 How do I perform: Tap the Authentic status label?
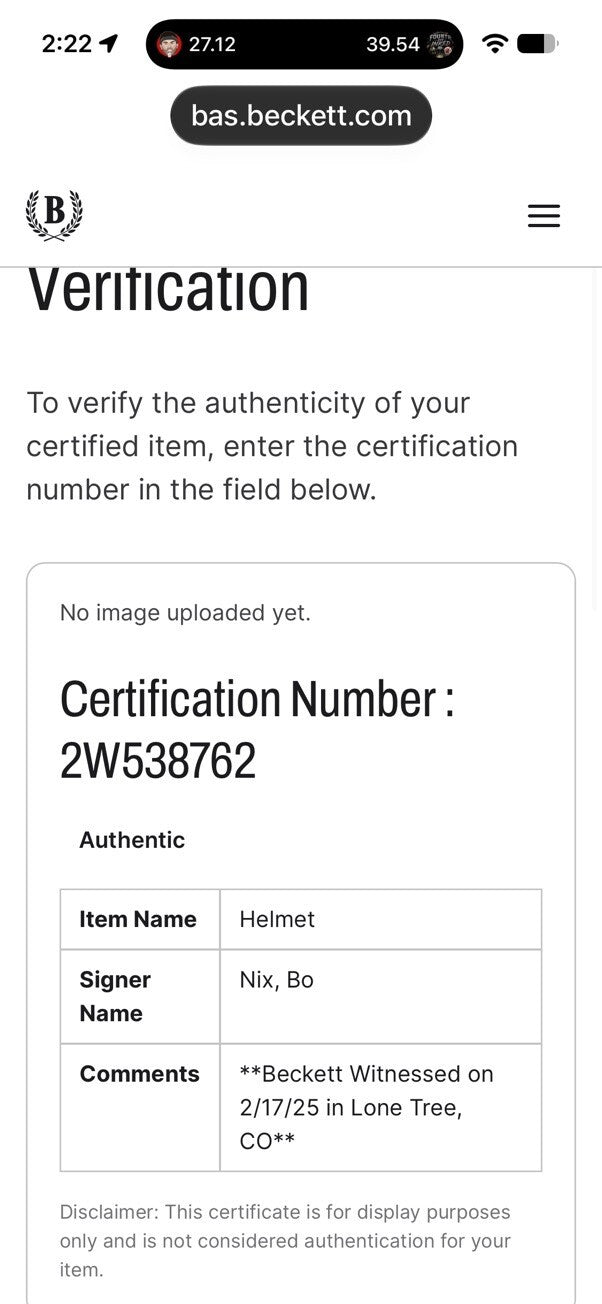tap(132, 840)
